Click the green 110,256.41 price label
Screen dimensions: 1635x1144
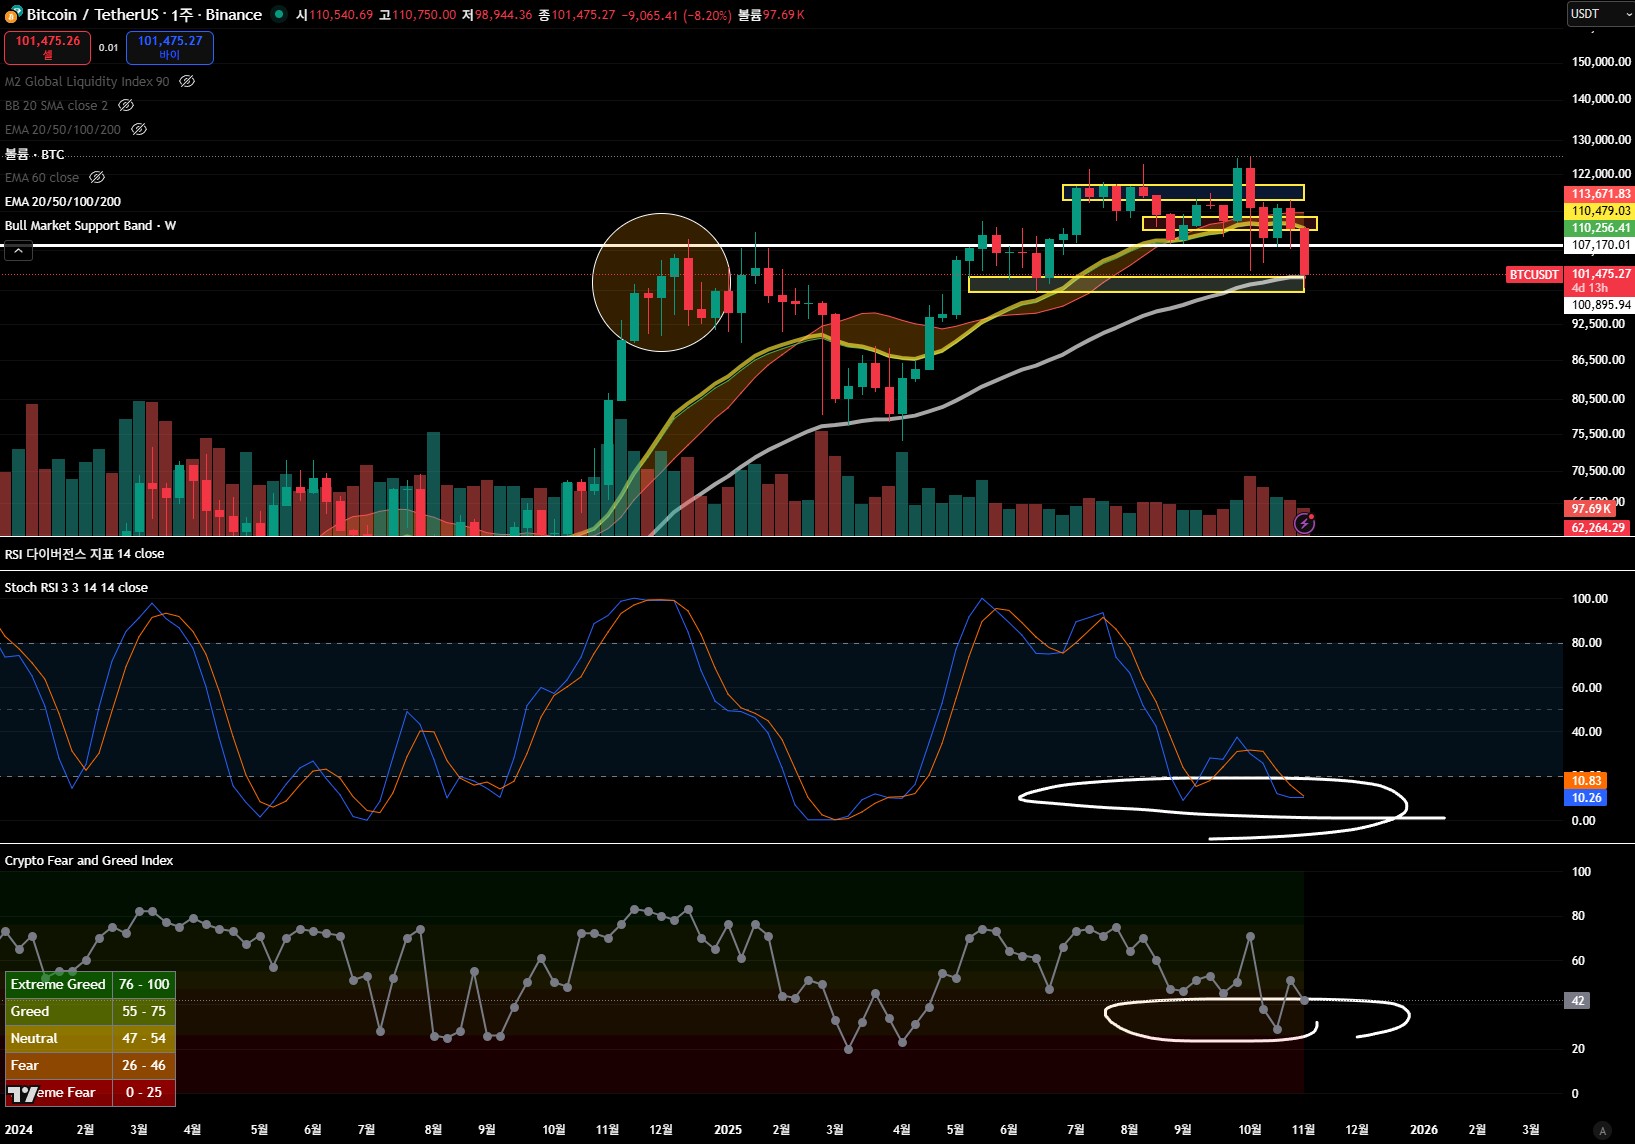1600,228
